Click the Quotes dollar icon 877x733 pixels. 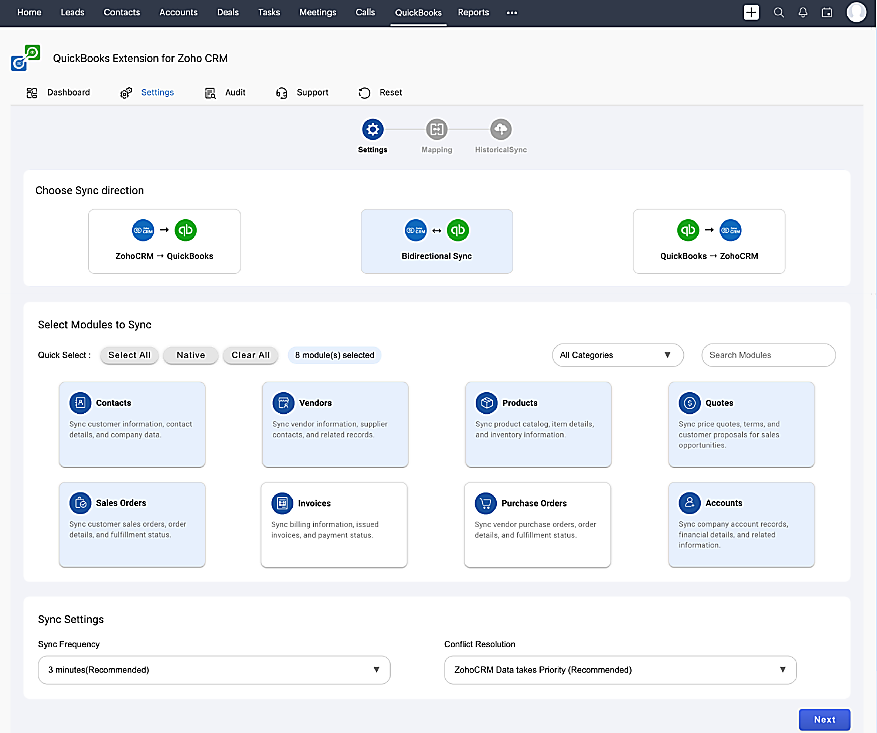pyautogui.click(x=689, y=403)
